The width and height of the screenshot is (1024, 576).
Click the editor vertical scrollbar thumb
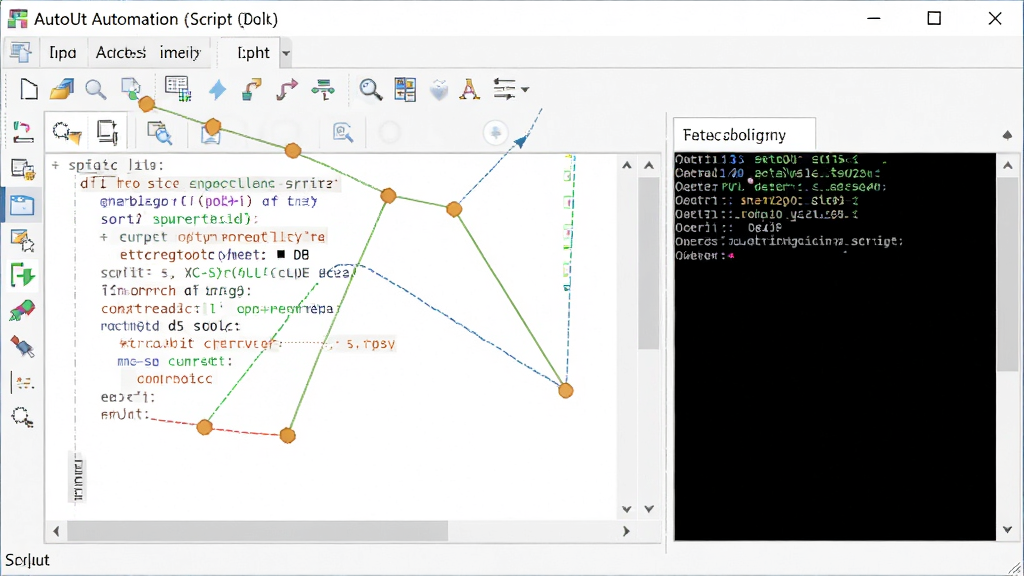(x=648, y=264)
